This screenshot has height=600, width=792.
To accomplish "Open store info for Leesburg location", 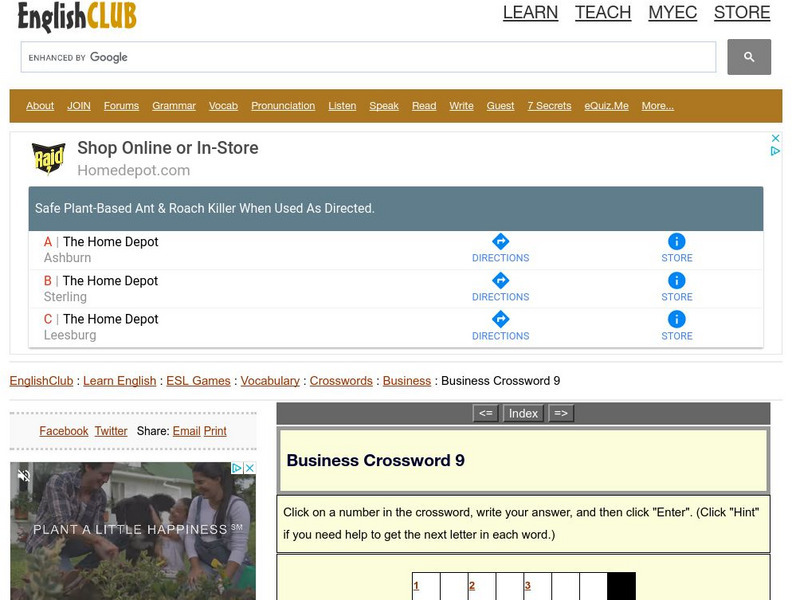I will pos(677,326).
